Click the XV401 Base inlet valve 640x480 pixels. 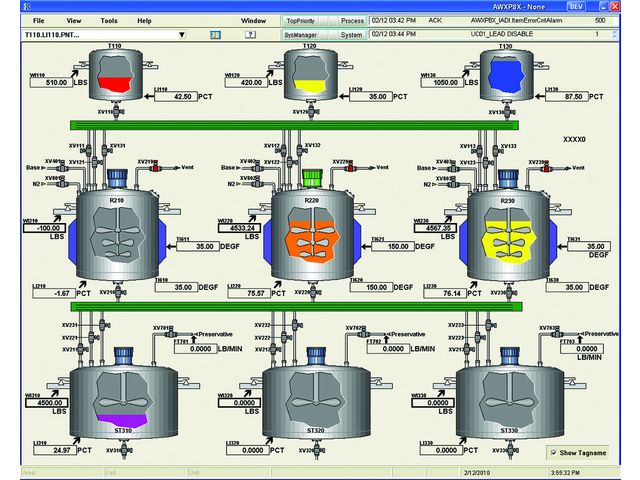62,168
